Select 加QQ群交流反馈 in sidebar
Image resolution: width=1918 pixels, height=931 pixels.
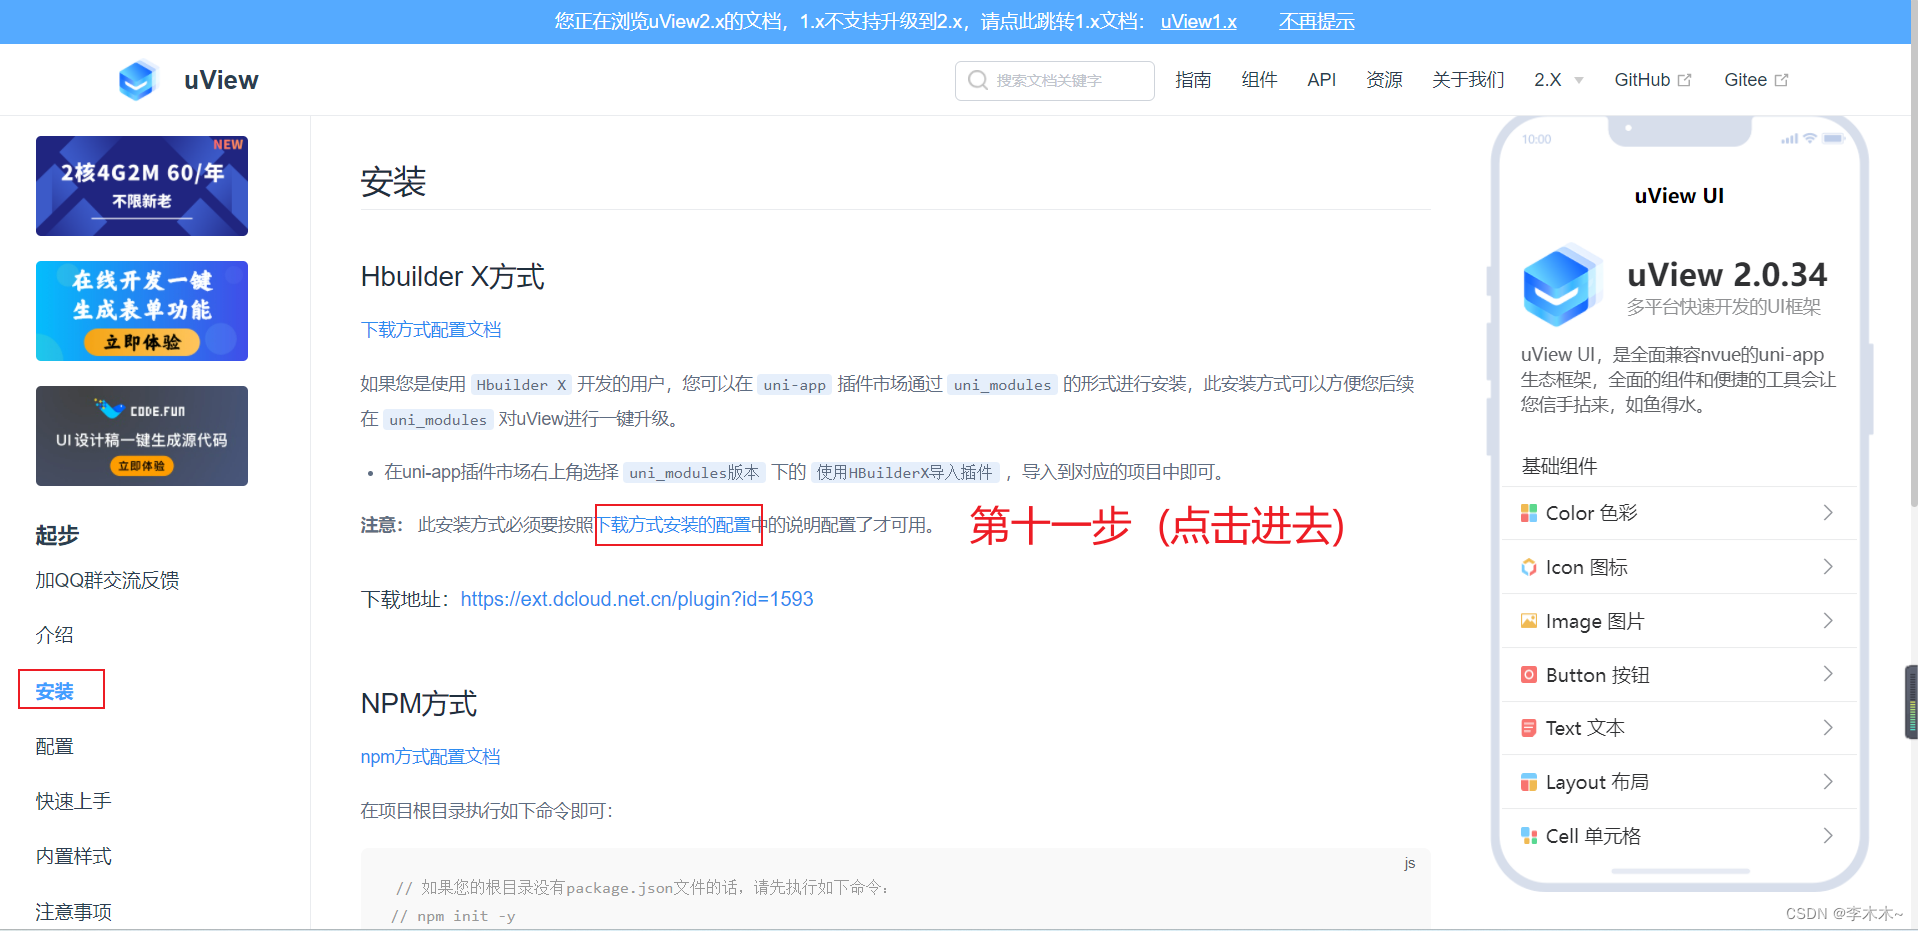(107, 581)
